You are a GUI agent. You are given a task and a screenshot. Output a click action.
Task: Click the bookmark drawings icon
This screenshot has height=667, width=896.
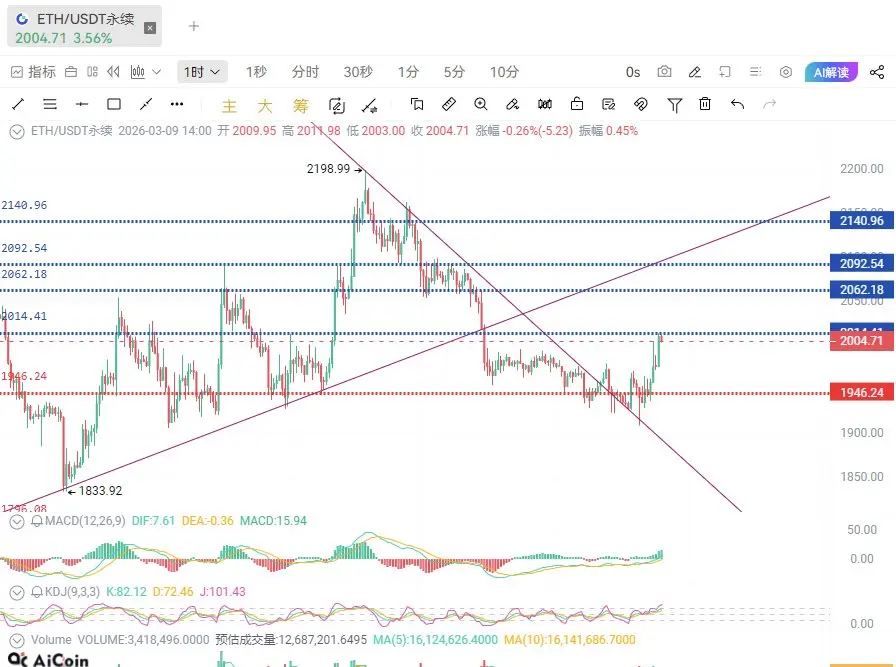(x=417, y=104)
